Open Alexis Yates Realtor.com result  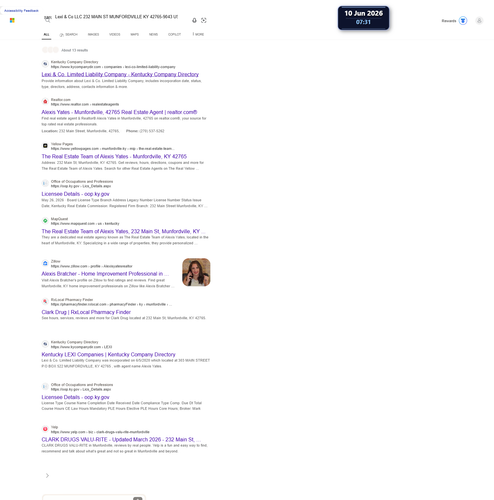(119, 112)
